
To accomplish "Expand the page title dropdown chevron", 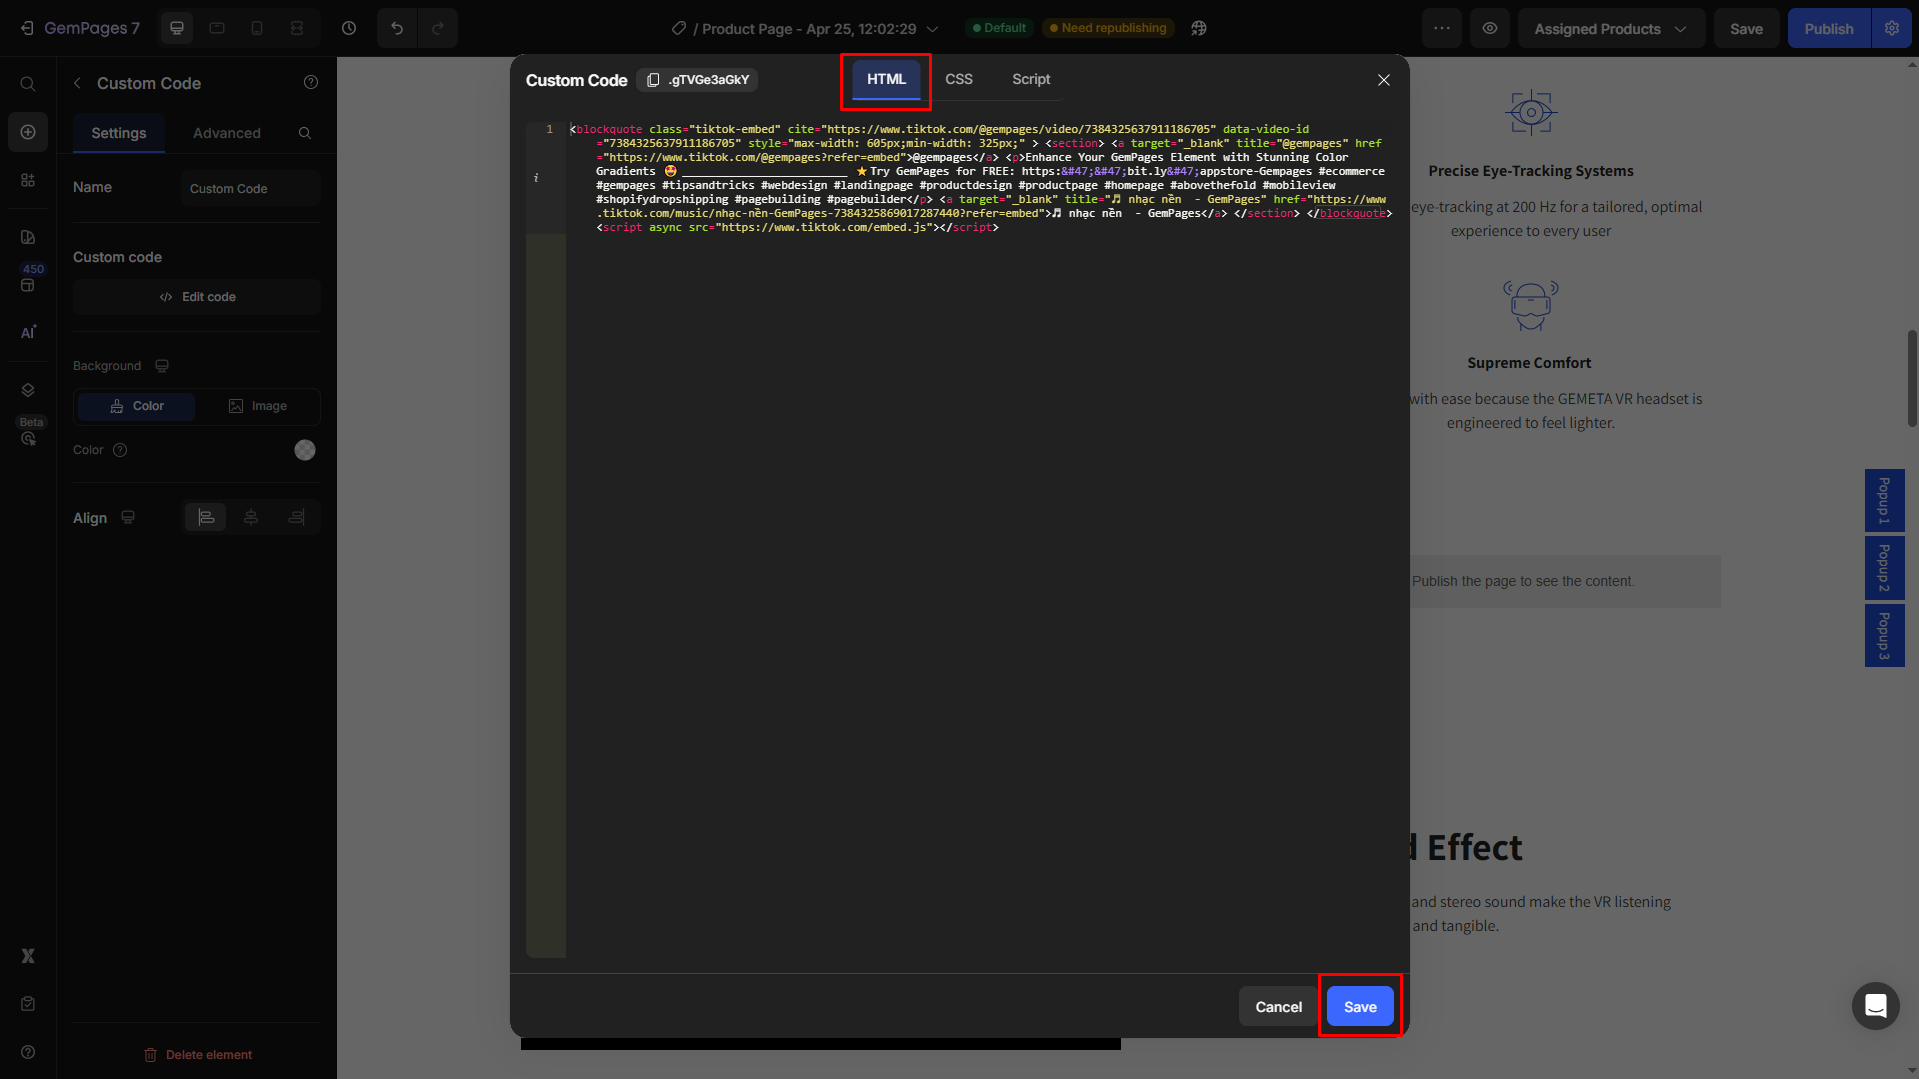I will [x=932, y=29].
